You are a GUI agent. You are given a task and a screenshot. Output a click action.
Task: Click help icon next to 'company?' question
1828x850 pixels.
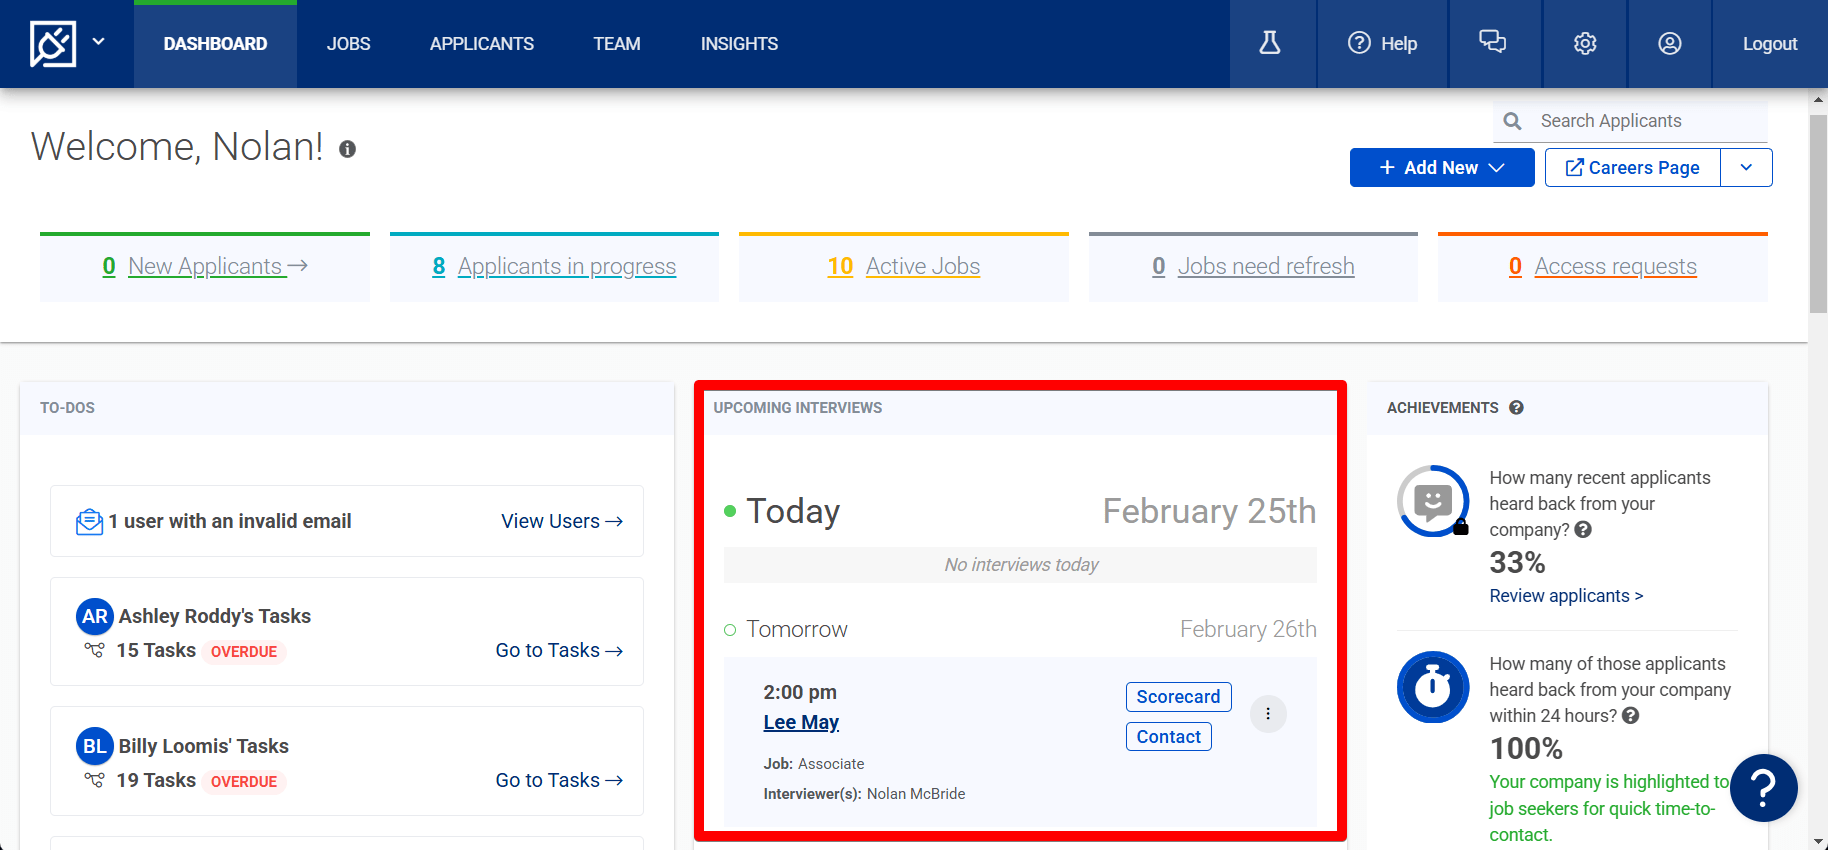coord(1583,530)
